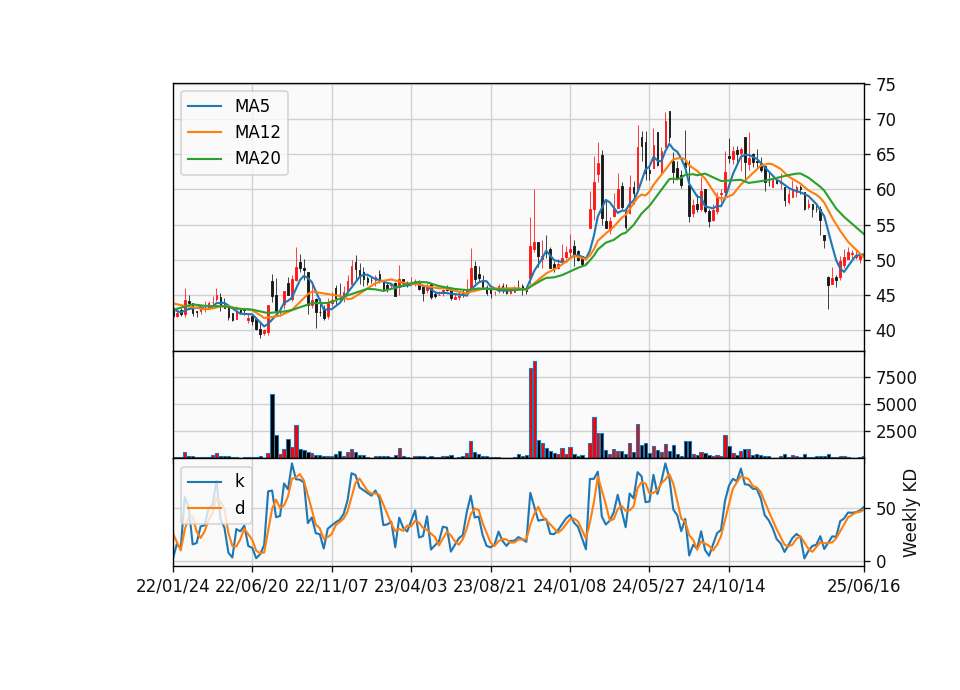Screen dimensions: 960x690
Task: Click the 0 tick on KD axis
Action: [x=881, y=561]
